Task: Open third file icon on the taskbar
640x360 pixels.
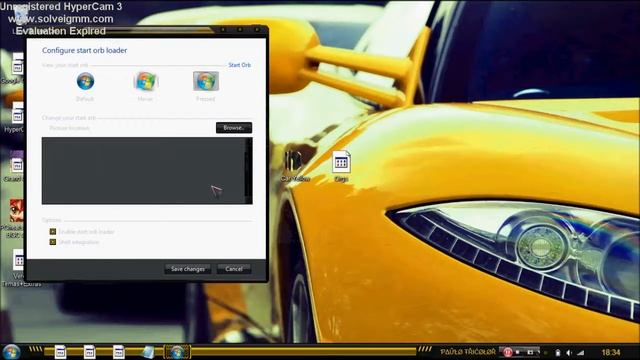Action: (118, 352)
